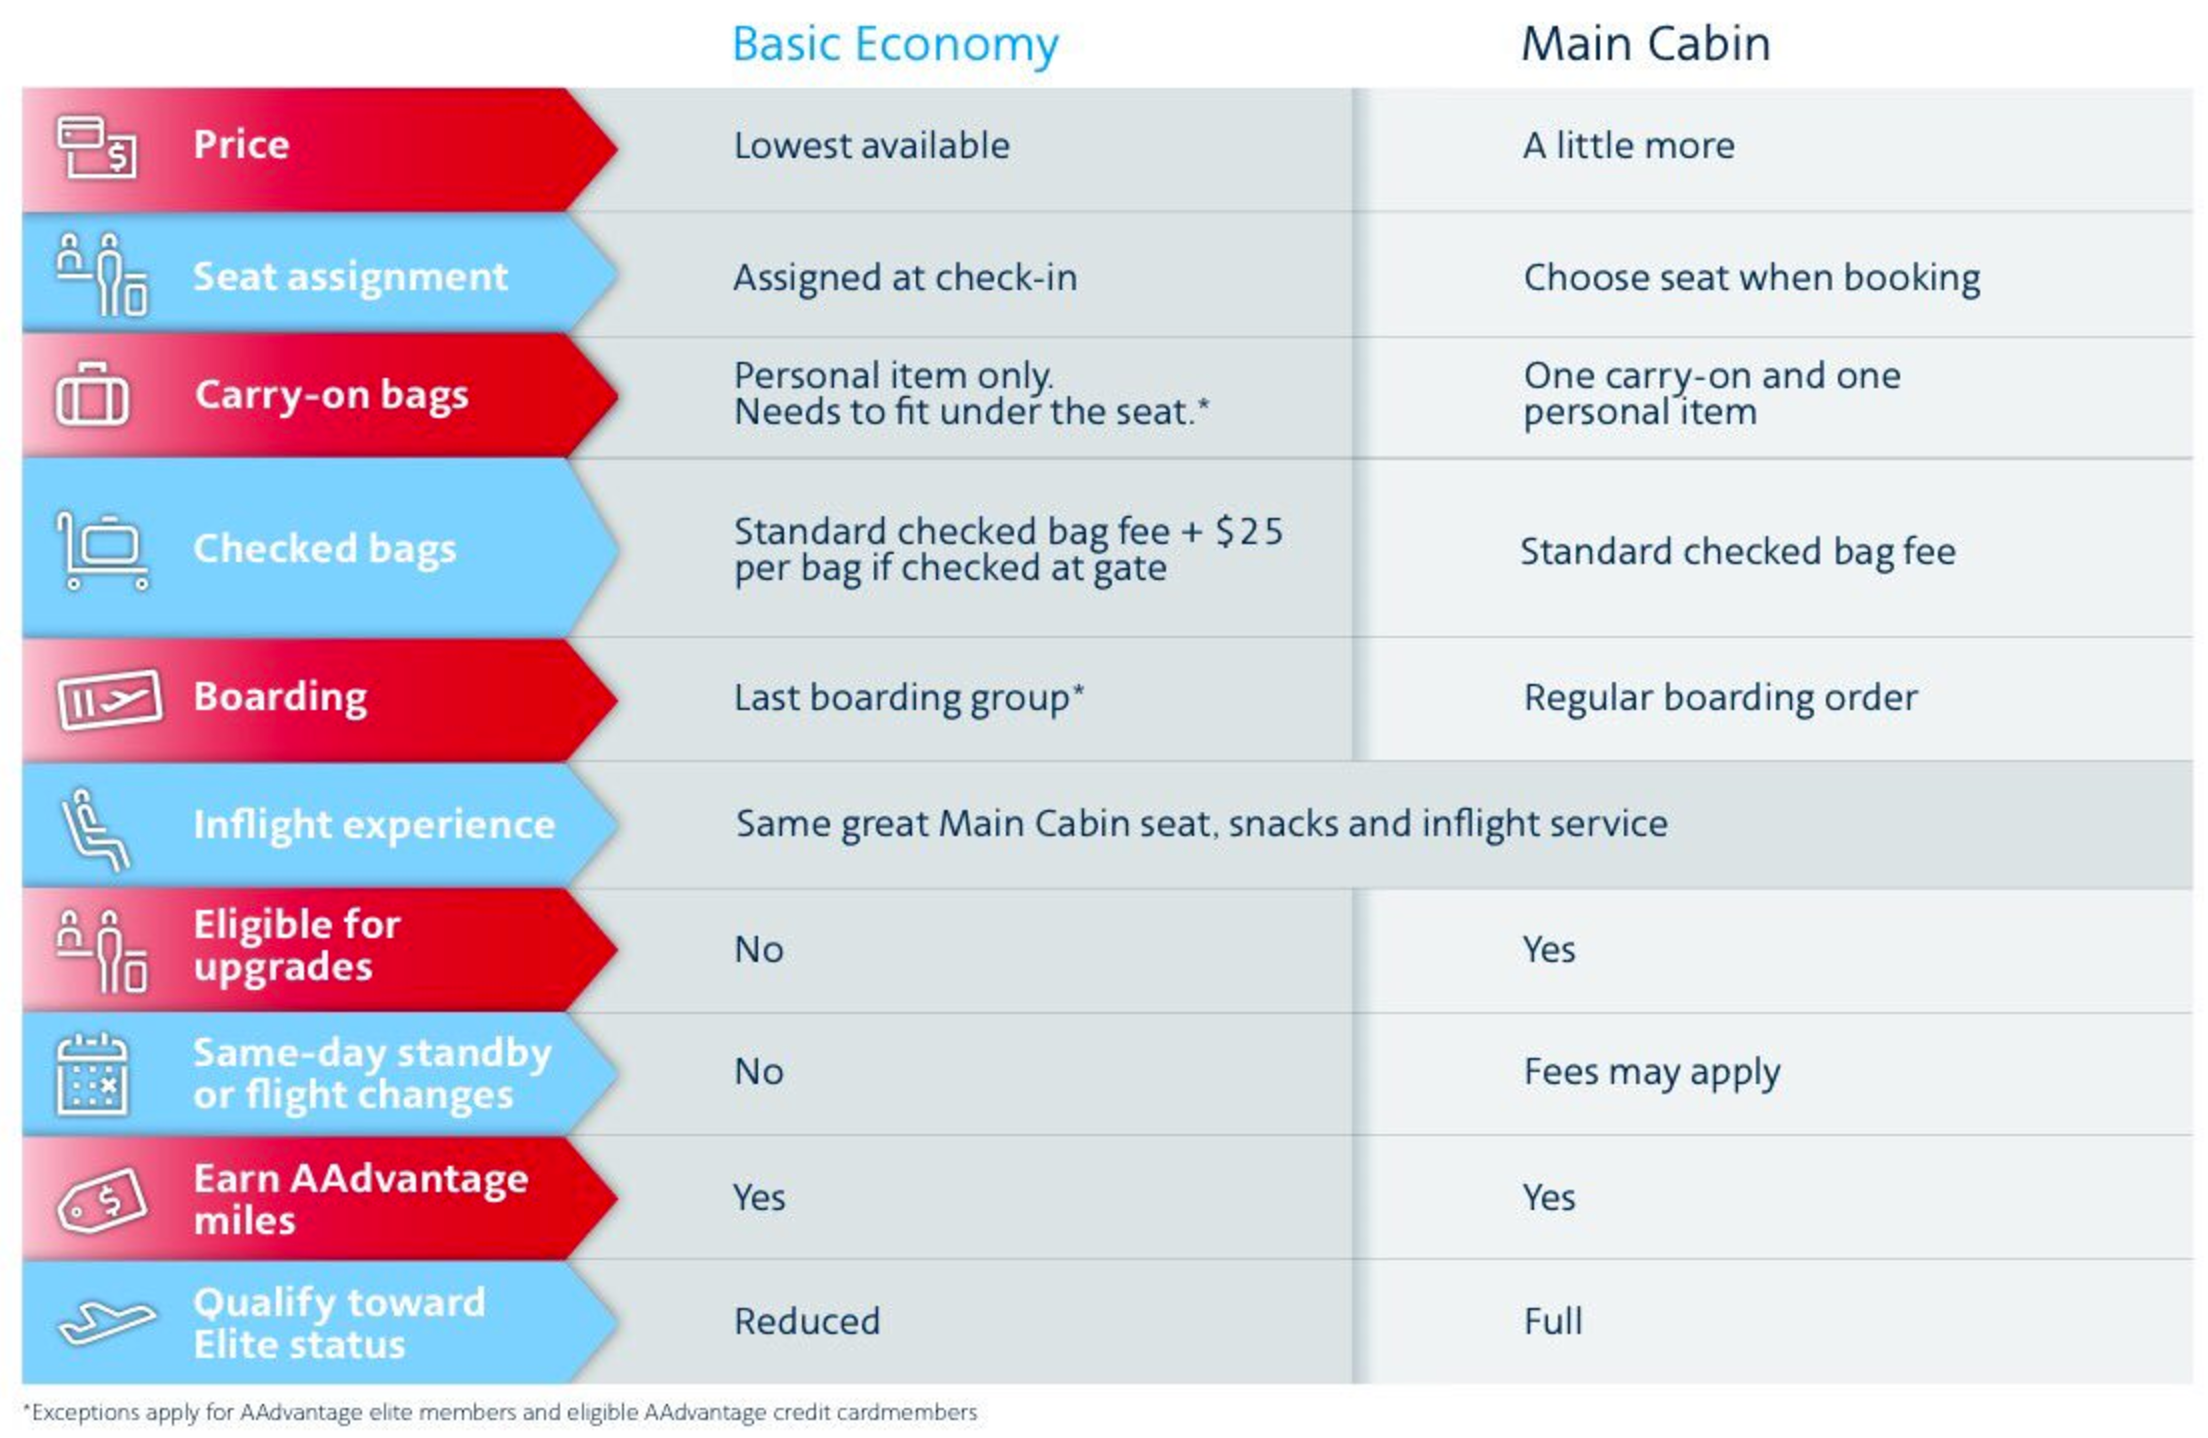2208x1438 pixels.
Task: Click the Seat assignment passenger icon
Action: tap(102, 274)
